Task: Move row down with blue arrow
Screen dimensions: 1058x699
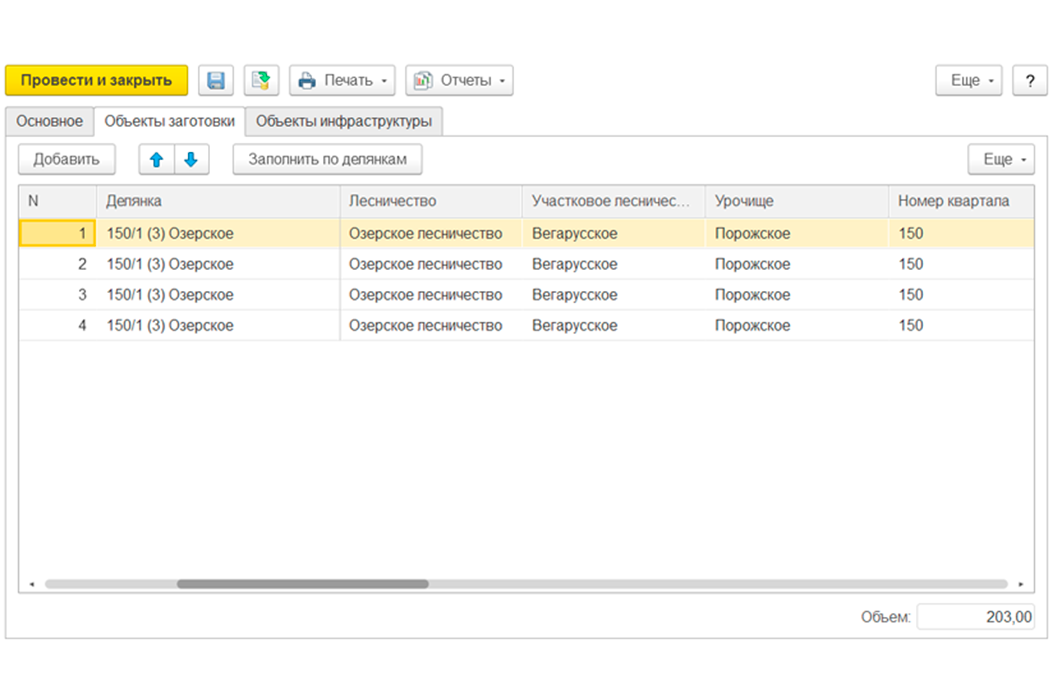Action: click(192, 159)
